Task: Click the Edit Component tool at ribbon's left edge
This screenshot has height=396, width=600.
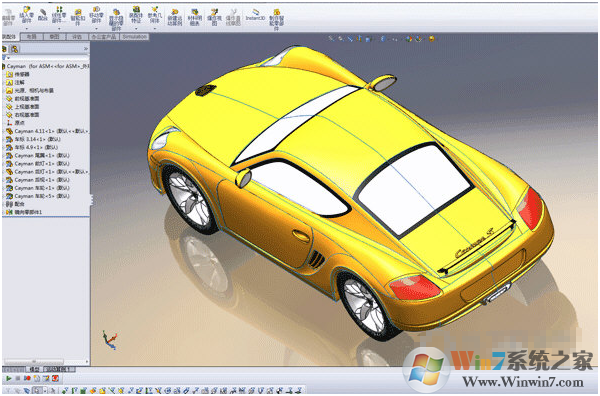Action: (x=8, y=18)
